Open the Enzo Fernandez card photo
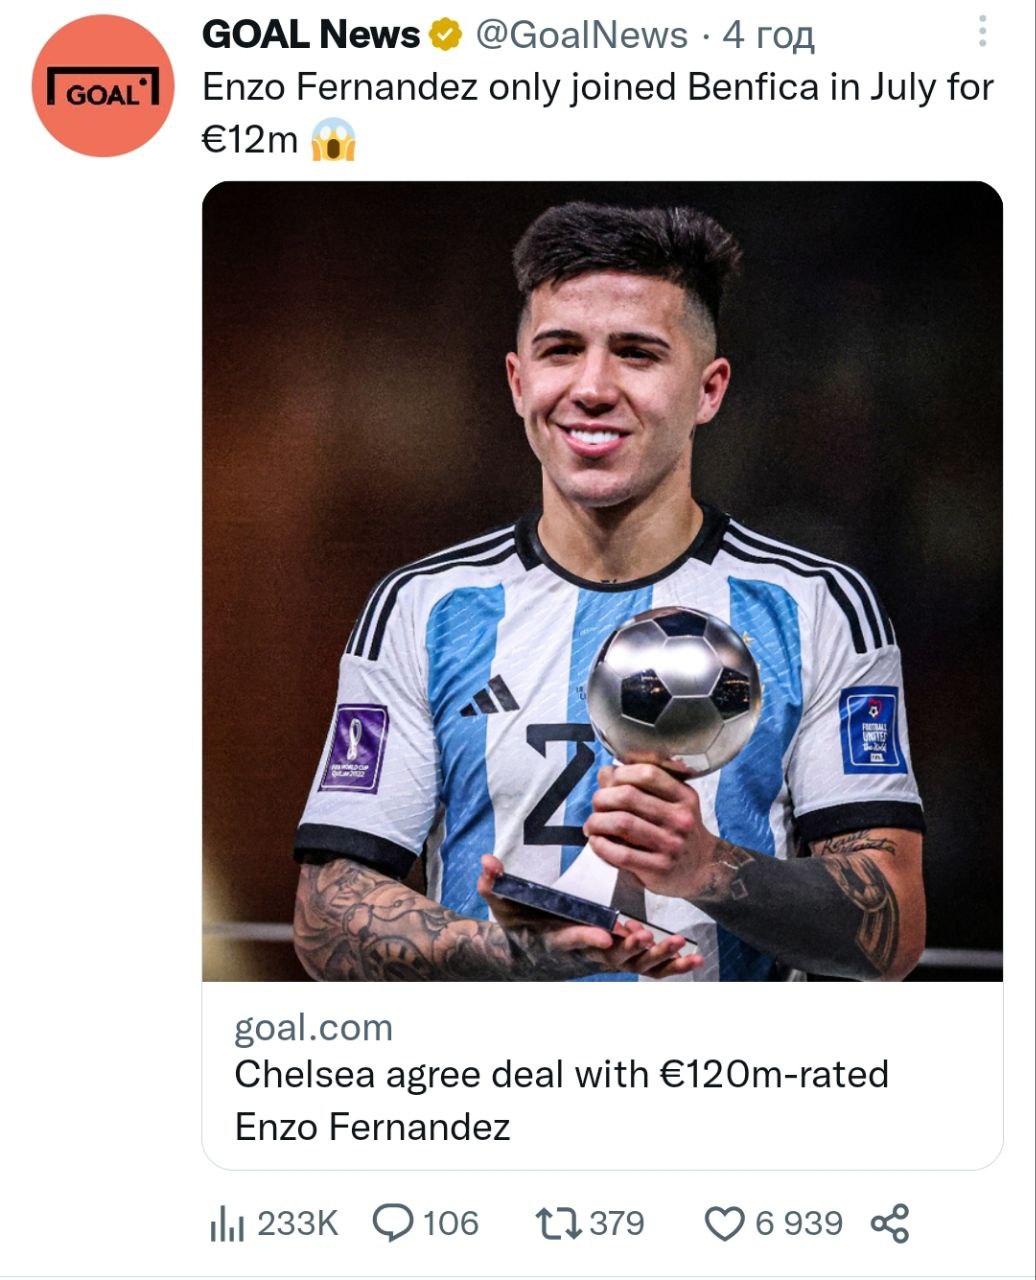This screenshot has height=1280, width=1036. (602, 580)
